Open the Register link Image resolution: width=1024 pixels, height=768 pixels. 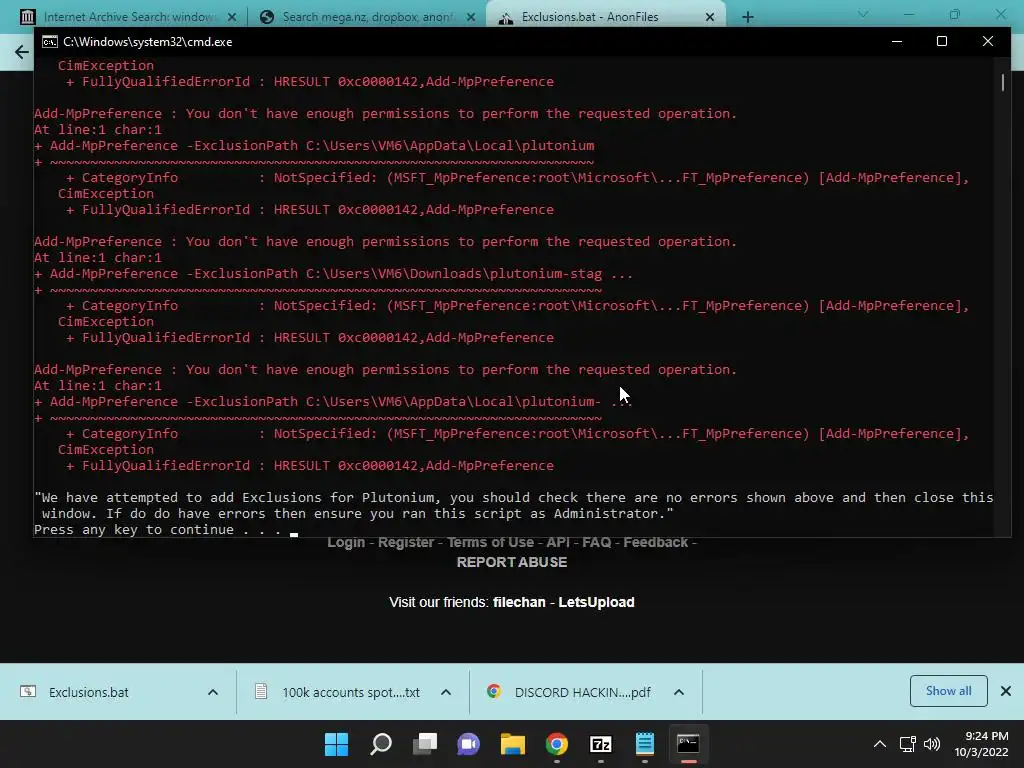point(406,542)
